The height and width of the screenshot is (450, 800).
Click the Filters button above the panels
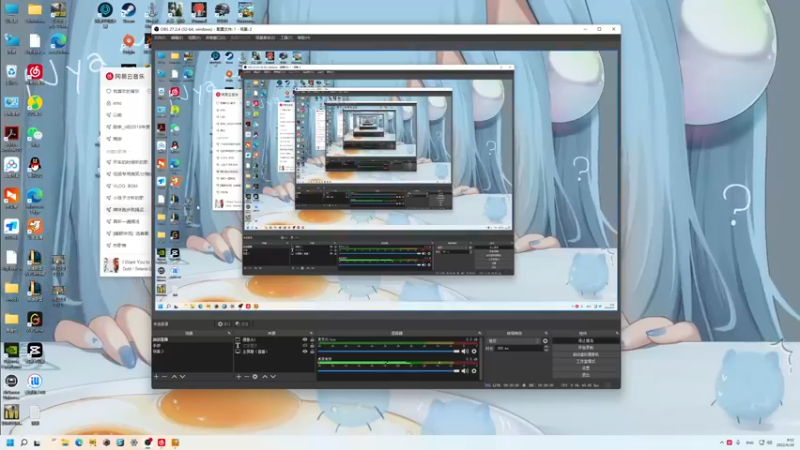(242, 324)
